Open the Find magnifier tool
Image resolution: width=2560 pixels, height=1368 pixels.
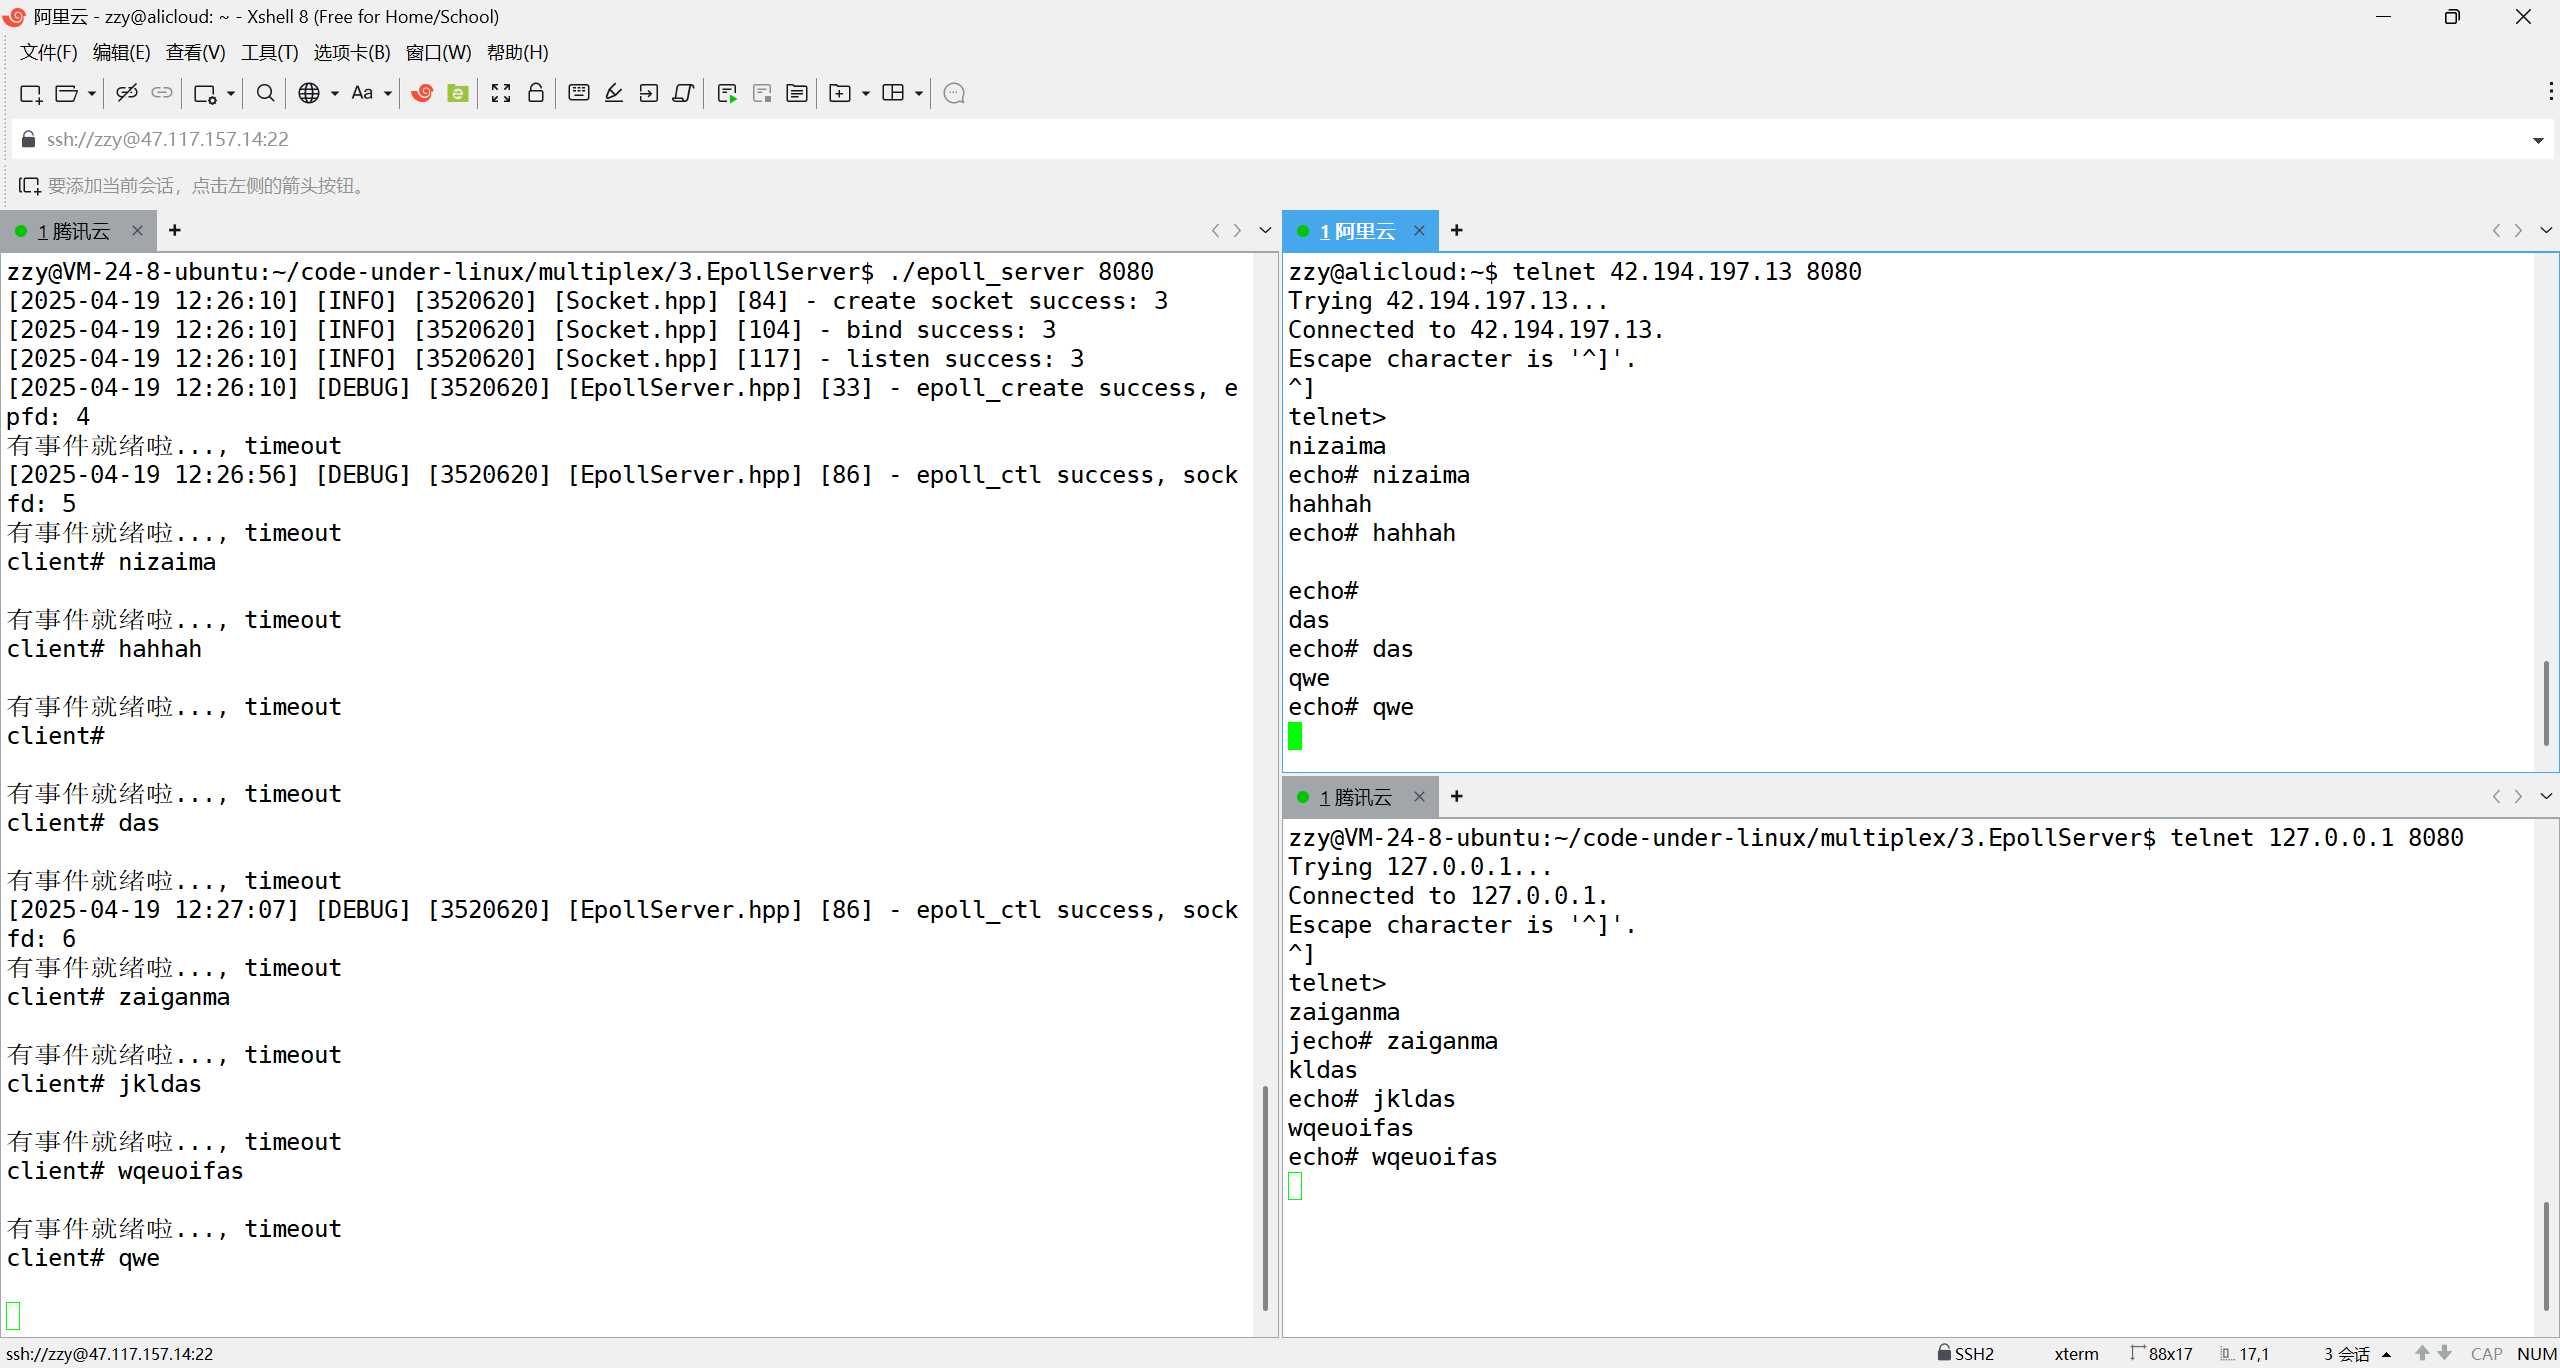(x=265, y=93)
